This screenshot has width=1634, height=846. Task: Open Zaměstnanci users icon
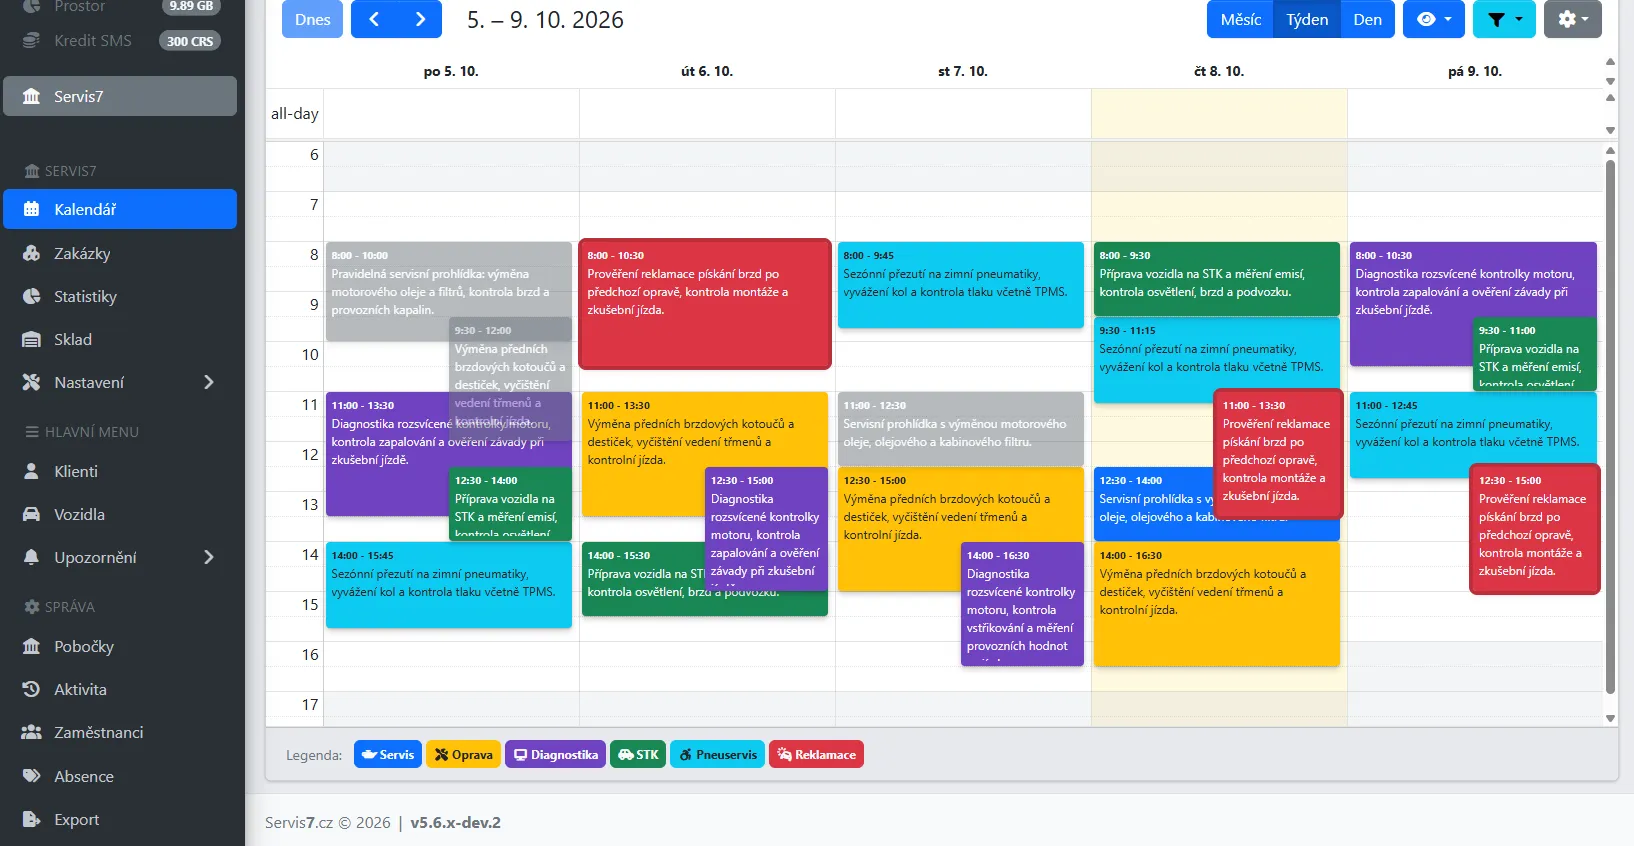(31, 732)
